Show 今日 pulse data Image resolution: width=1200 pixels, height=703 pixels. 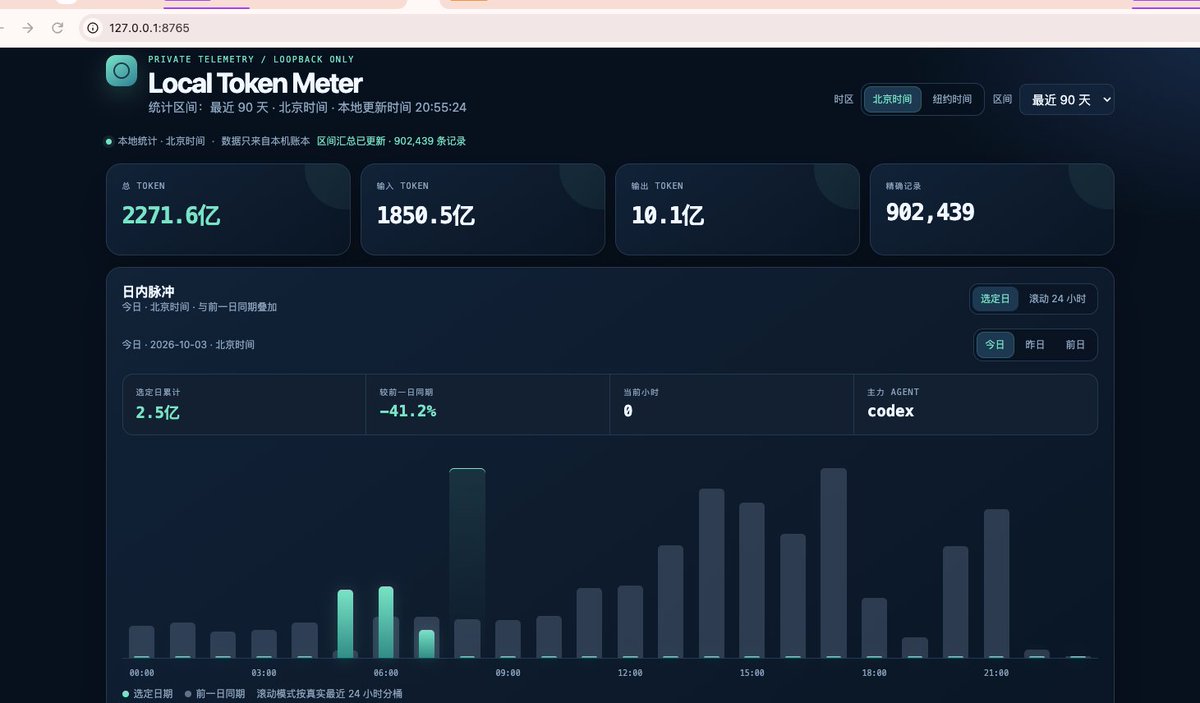[x=995, y=345]
